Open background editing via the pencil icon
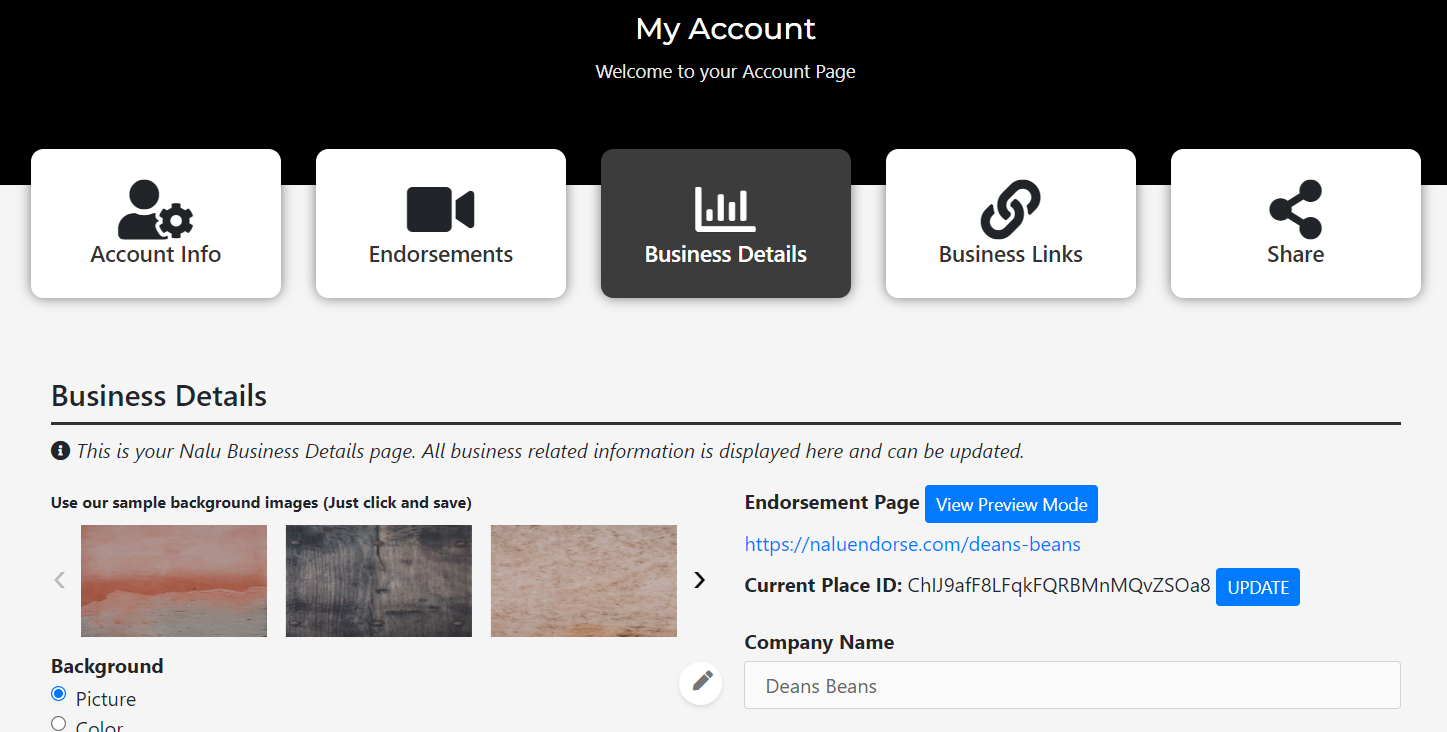Viewport: 1447px width, 732px height. (700, 682)
